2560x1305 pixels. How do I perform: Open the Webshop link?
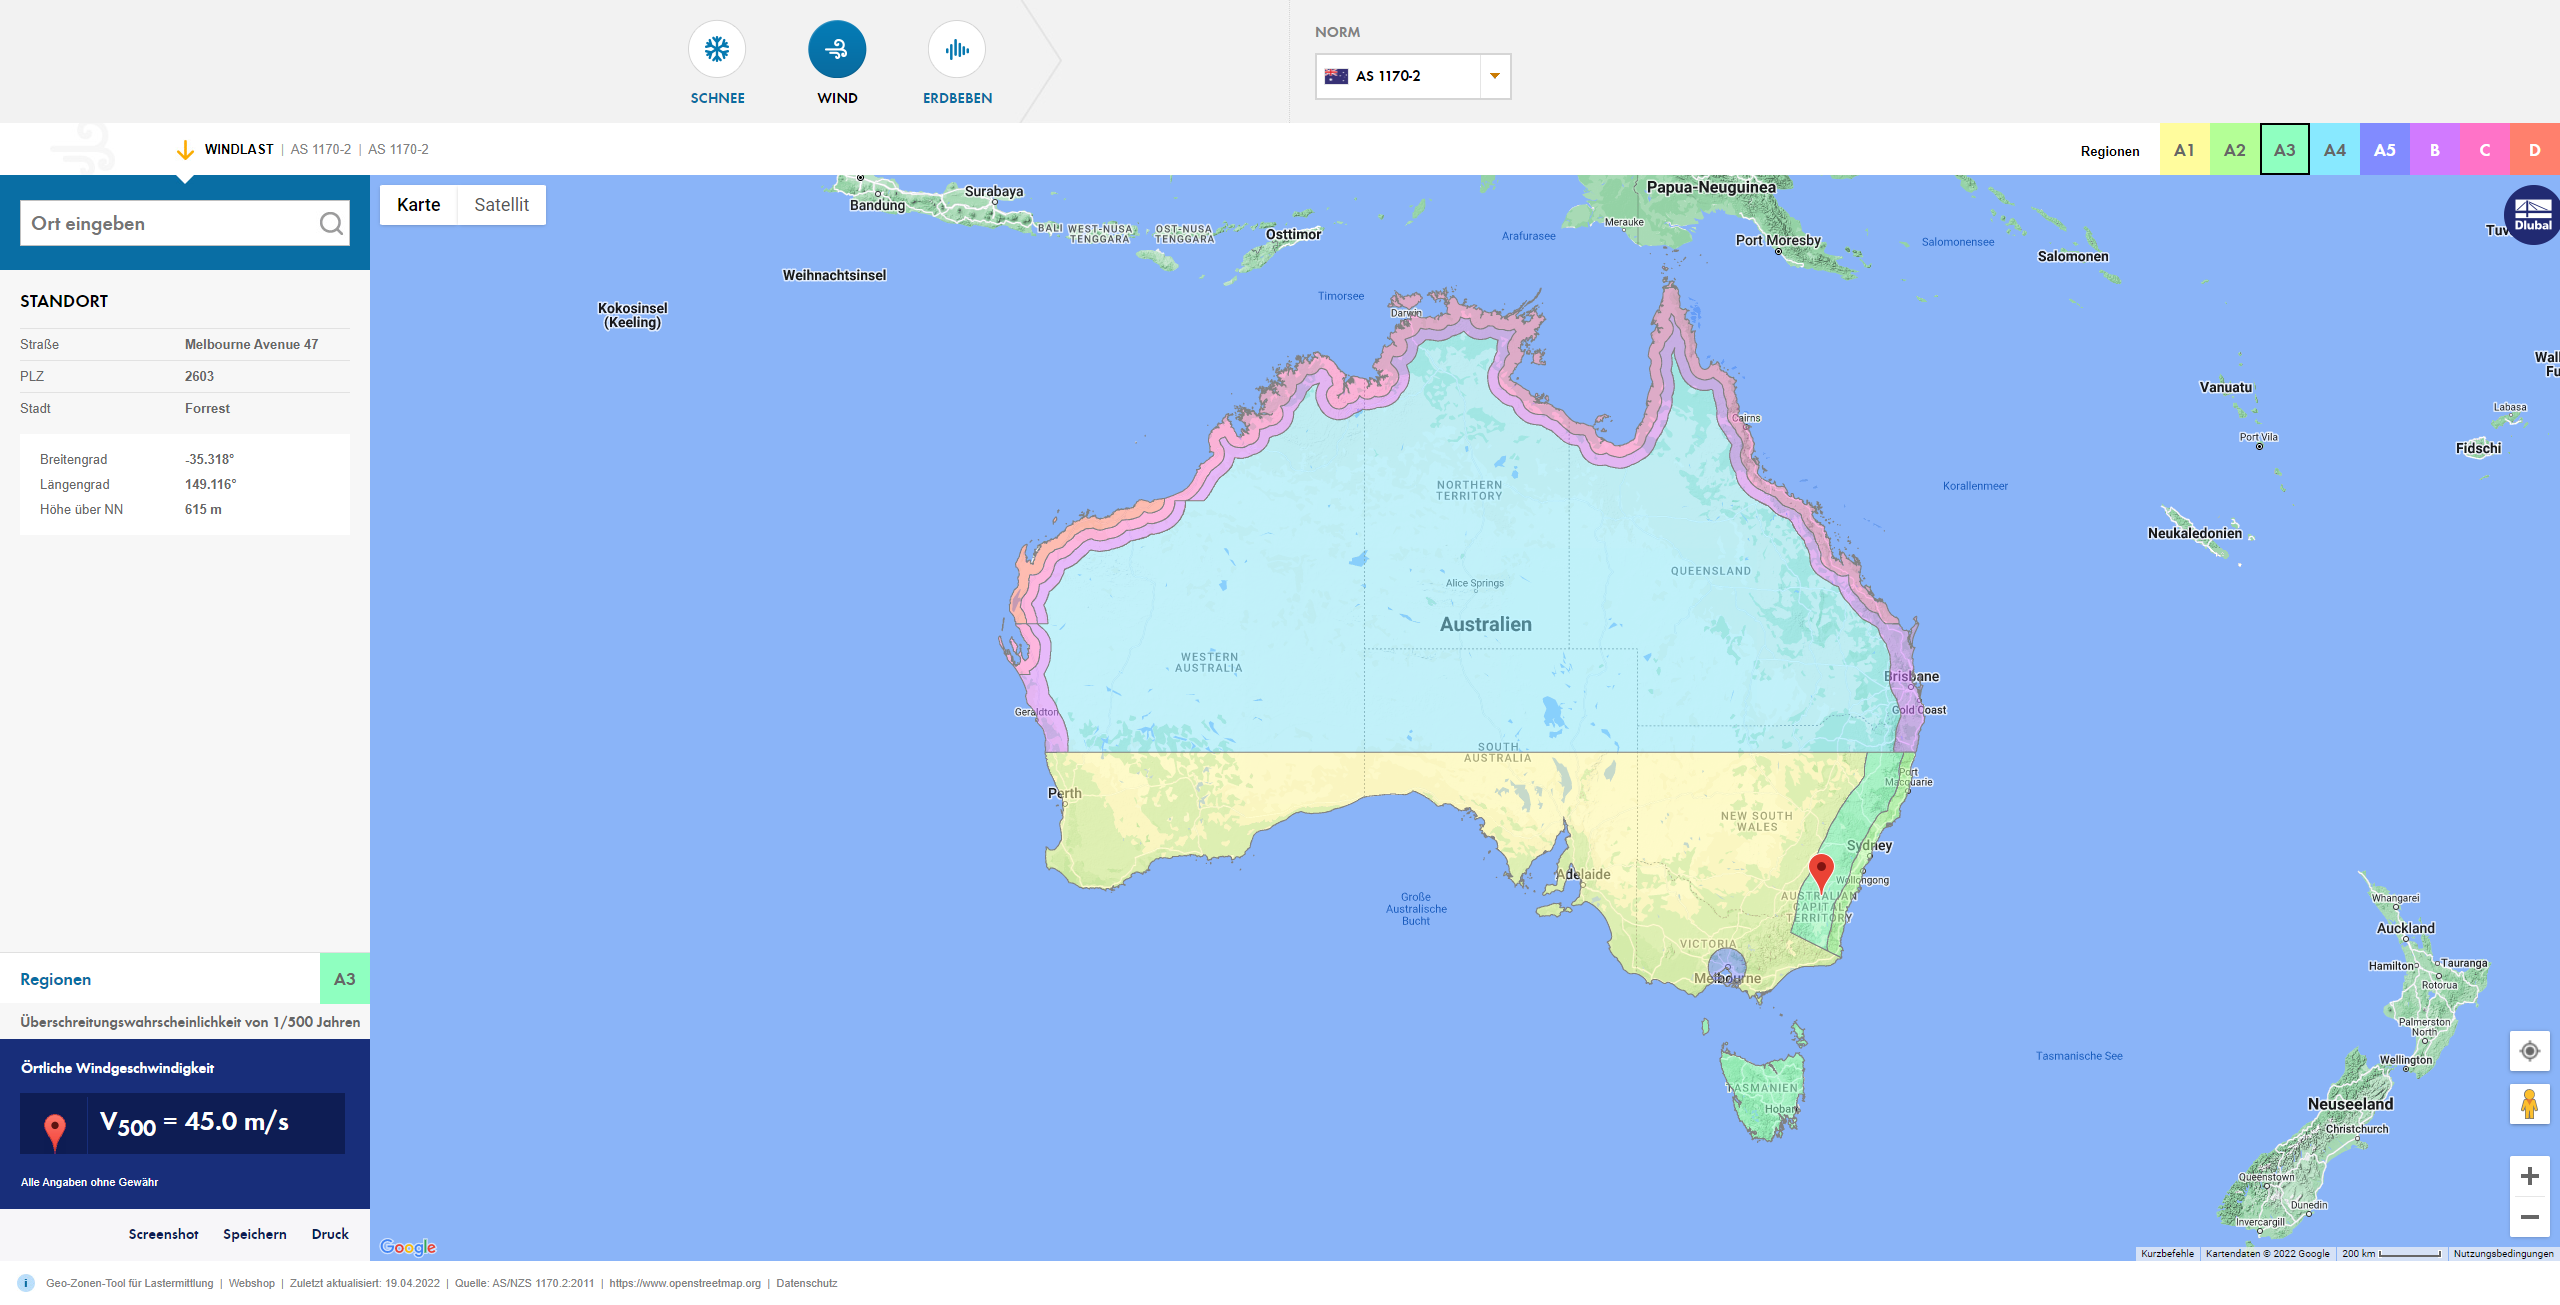[251, 1283]
